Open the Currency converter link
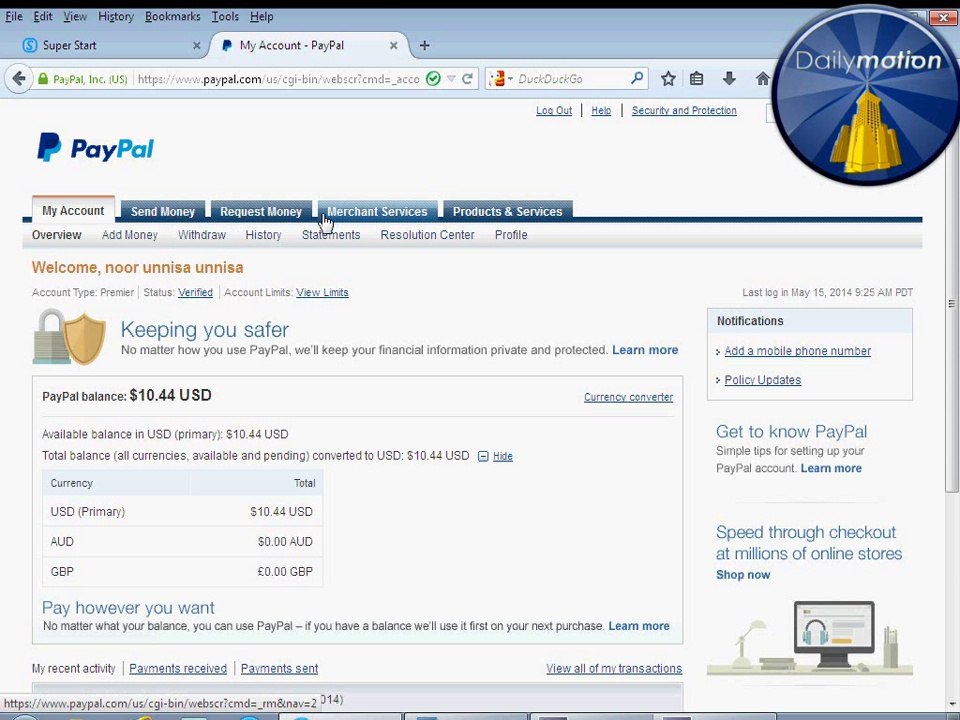This screenshot has width=960, height=720. pyautogui.click(x=628, y=397)
